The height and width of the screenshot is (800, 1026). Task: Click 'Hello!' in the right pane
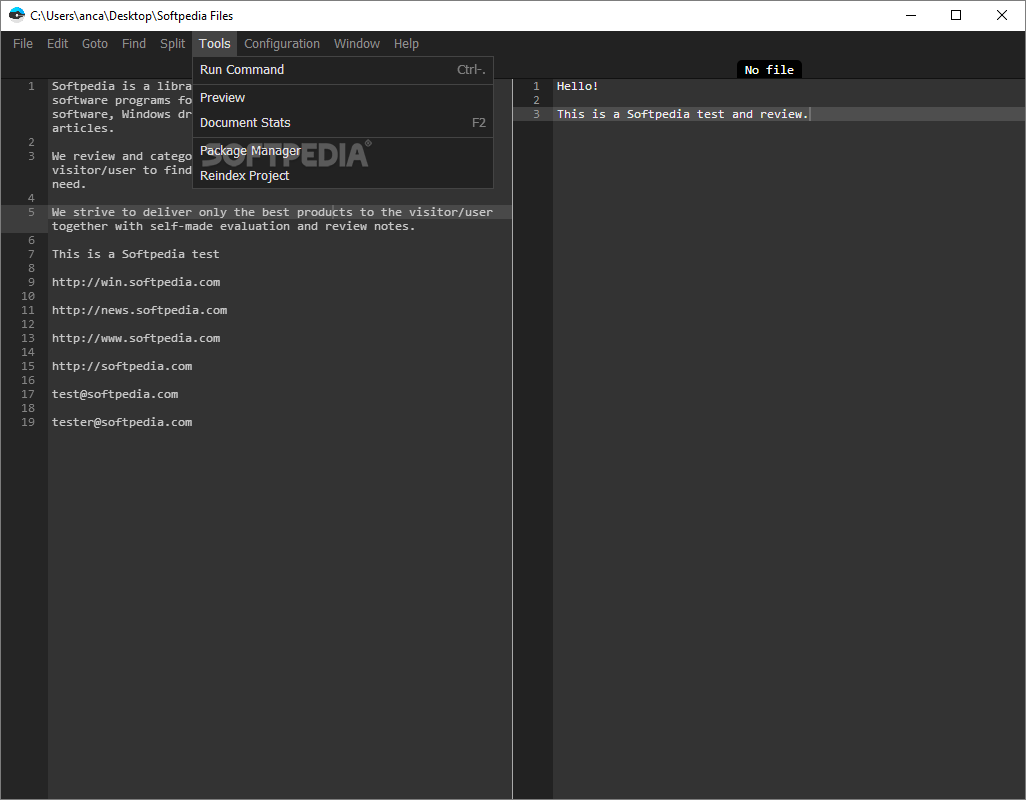[x=577, y=86]
